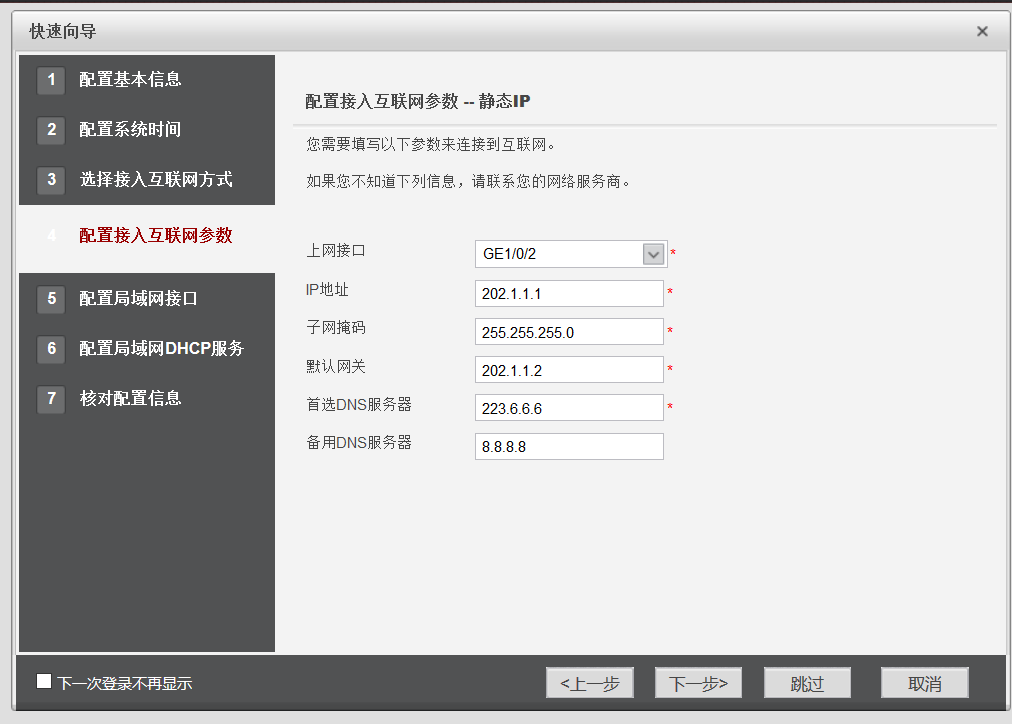
Task: Go to step 6 配置局域网DHCP服务
Action: tap(161, 348)
